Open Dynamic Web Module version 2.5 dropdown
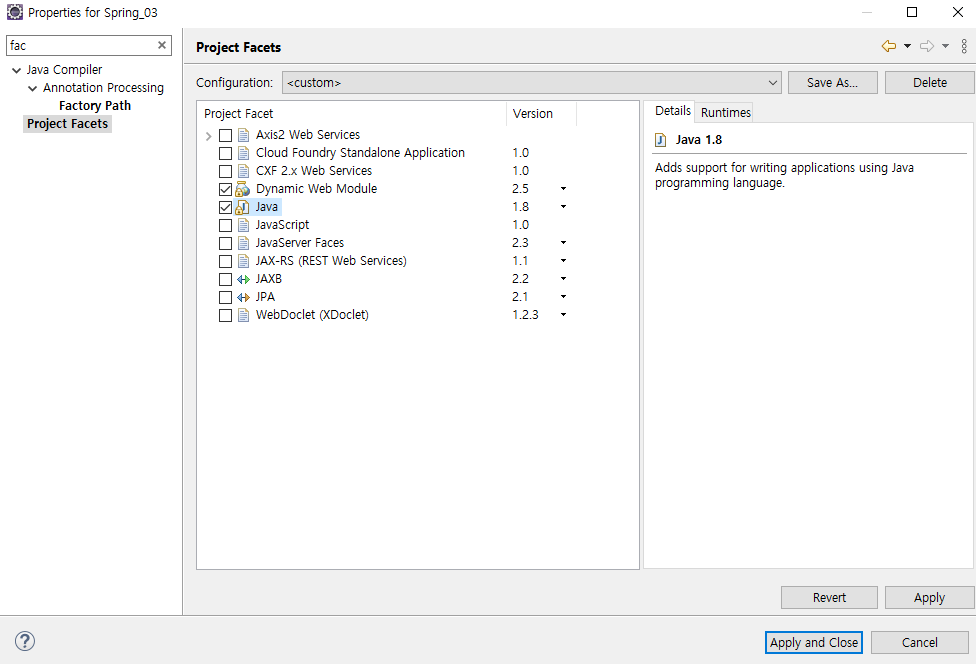Viewport: 976px width, 664px height. coord(563,189)
